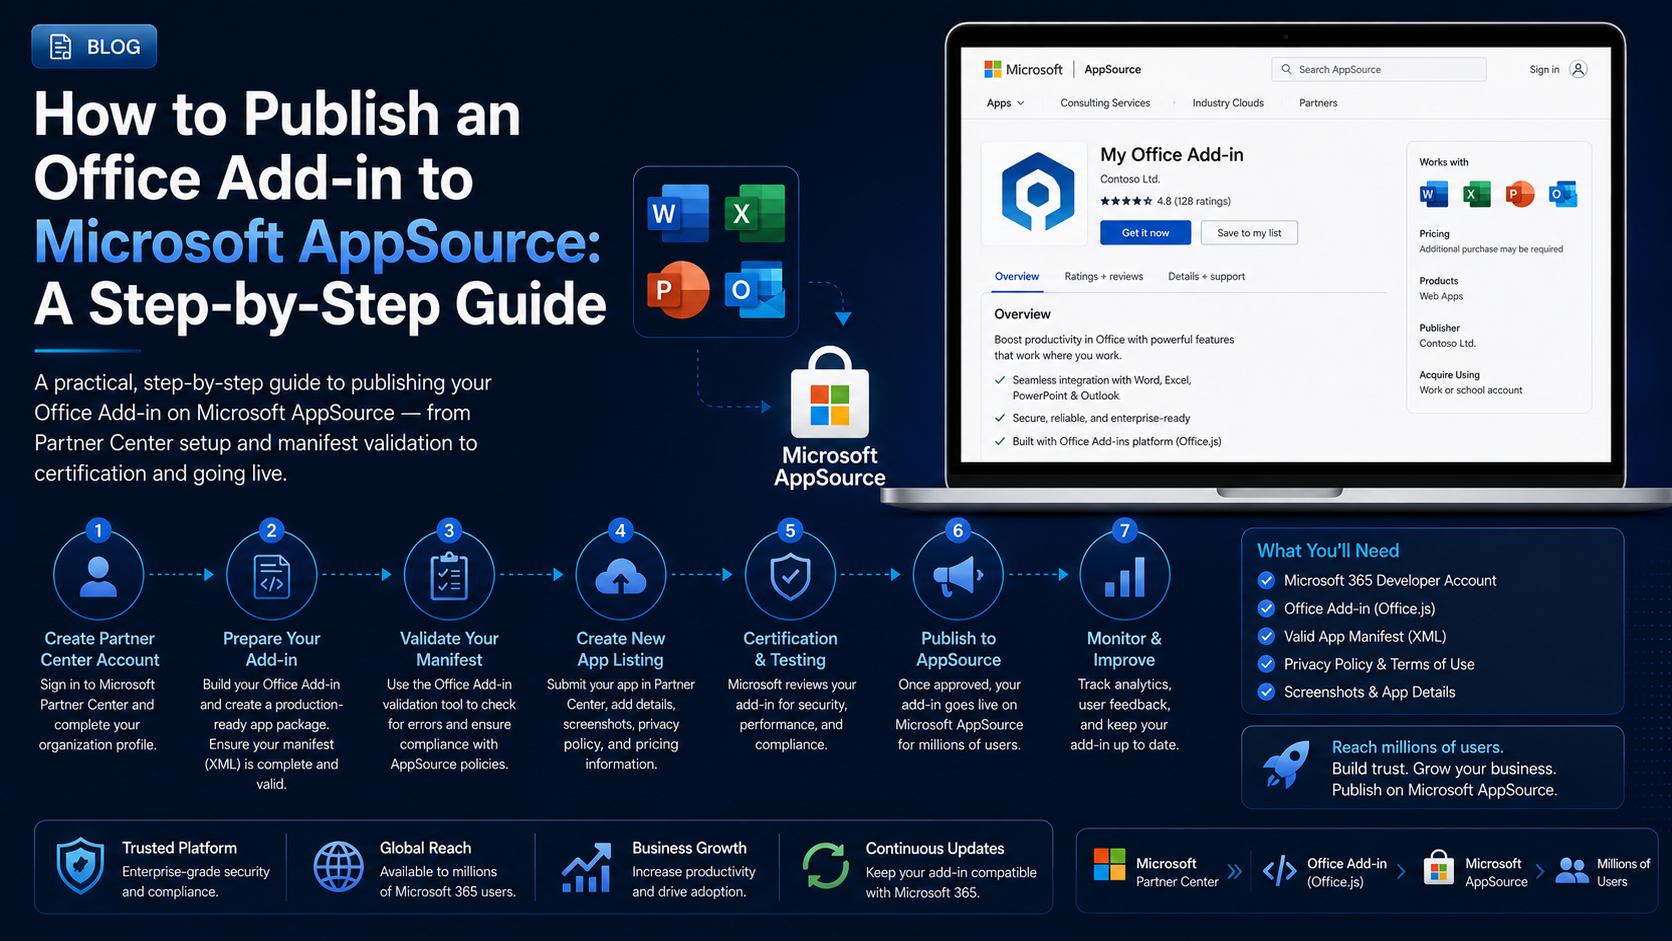Click the Trusted Platform shield icon
This screenshot has height=941, width=1672.
coord(80,866)
